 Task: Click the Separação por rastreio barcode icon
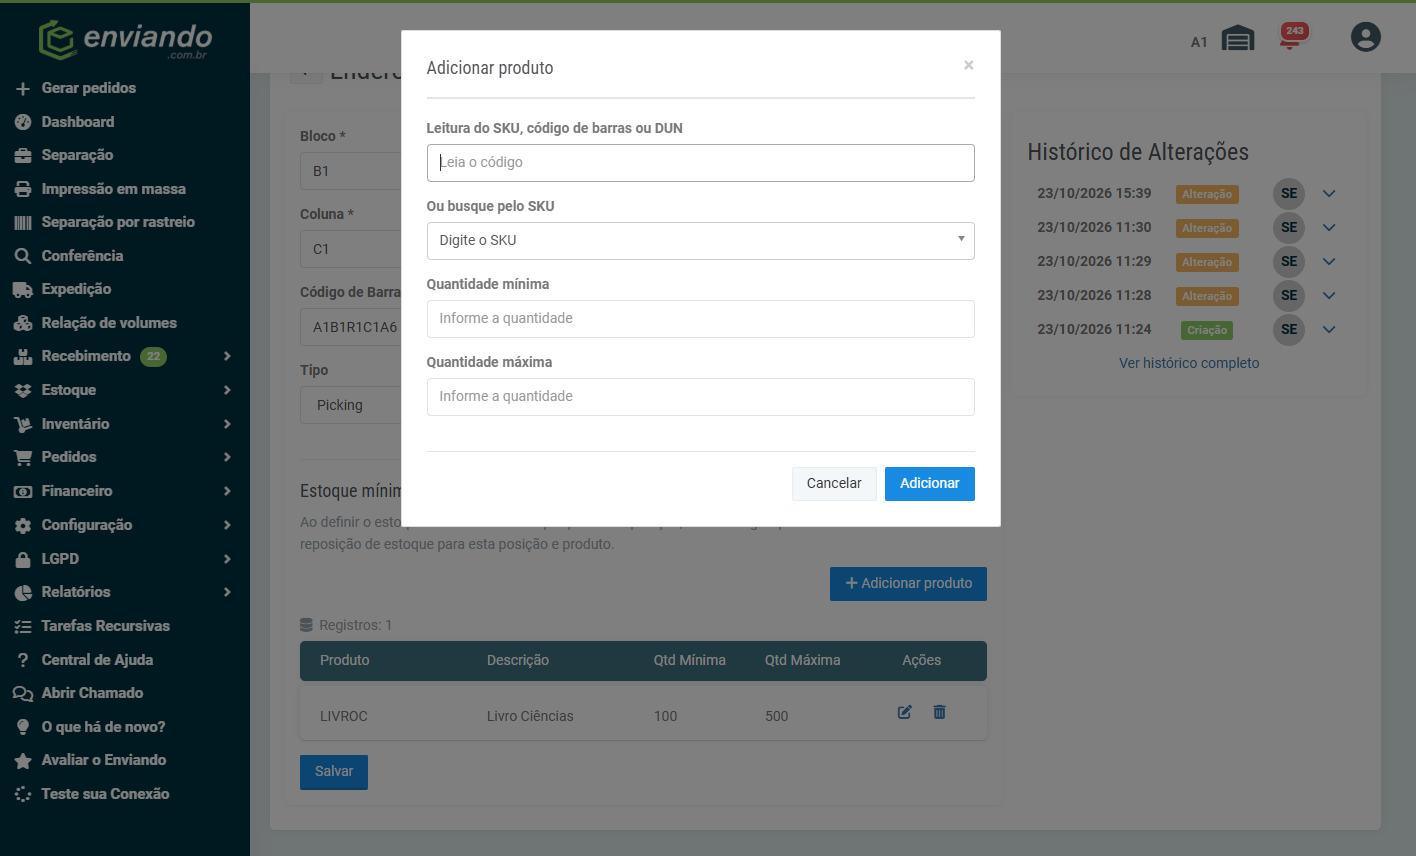point(23,223)
